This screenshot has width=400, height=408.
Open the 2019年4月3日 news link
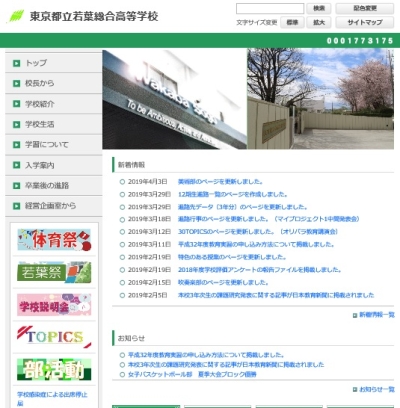[220, 182]
